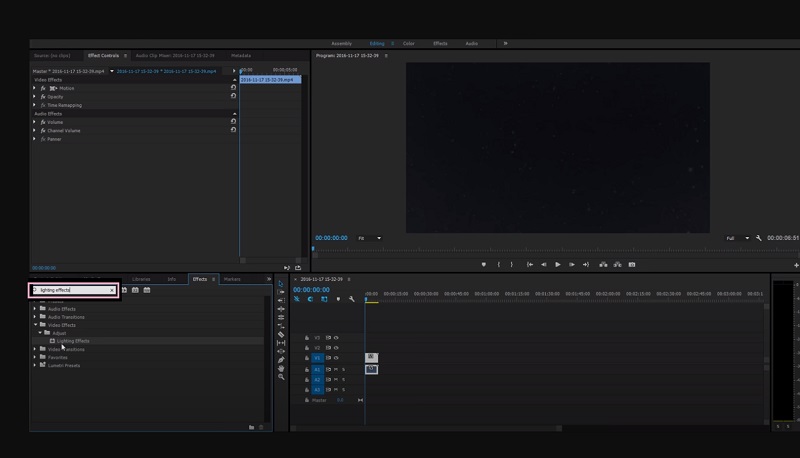800x458 pixels.
Task: Open the Metadata panel tab
Action: [241, 56]
